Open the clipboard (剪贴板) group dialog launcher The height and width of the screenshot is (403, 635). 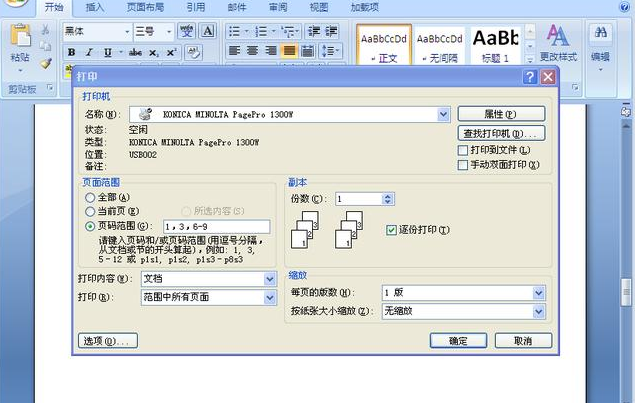[50, 87]
